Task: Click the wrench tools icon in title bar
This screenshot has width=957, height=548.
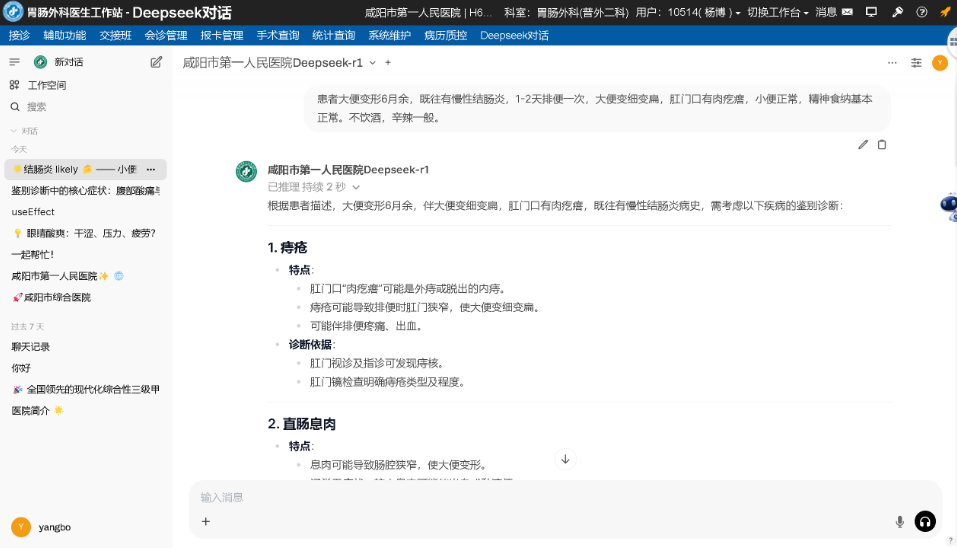Action: [x=897, y=12]
